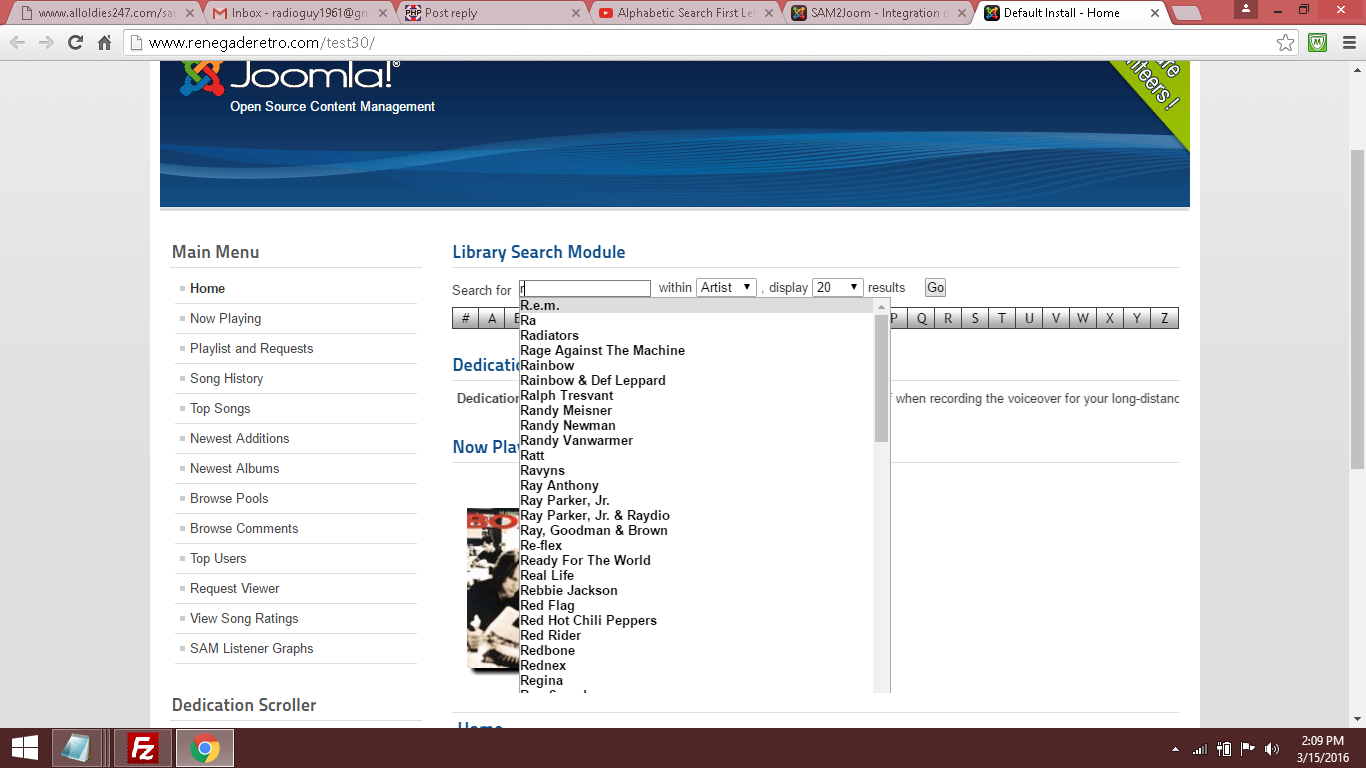Image resolution: width=1366 pixels, height=768 pixels.
Task: Filter by letter S
Action: [975, 318]
